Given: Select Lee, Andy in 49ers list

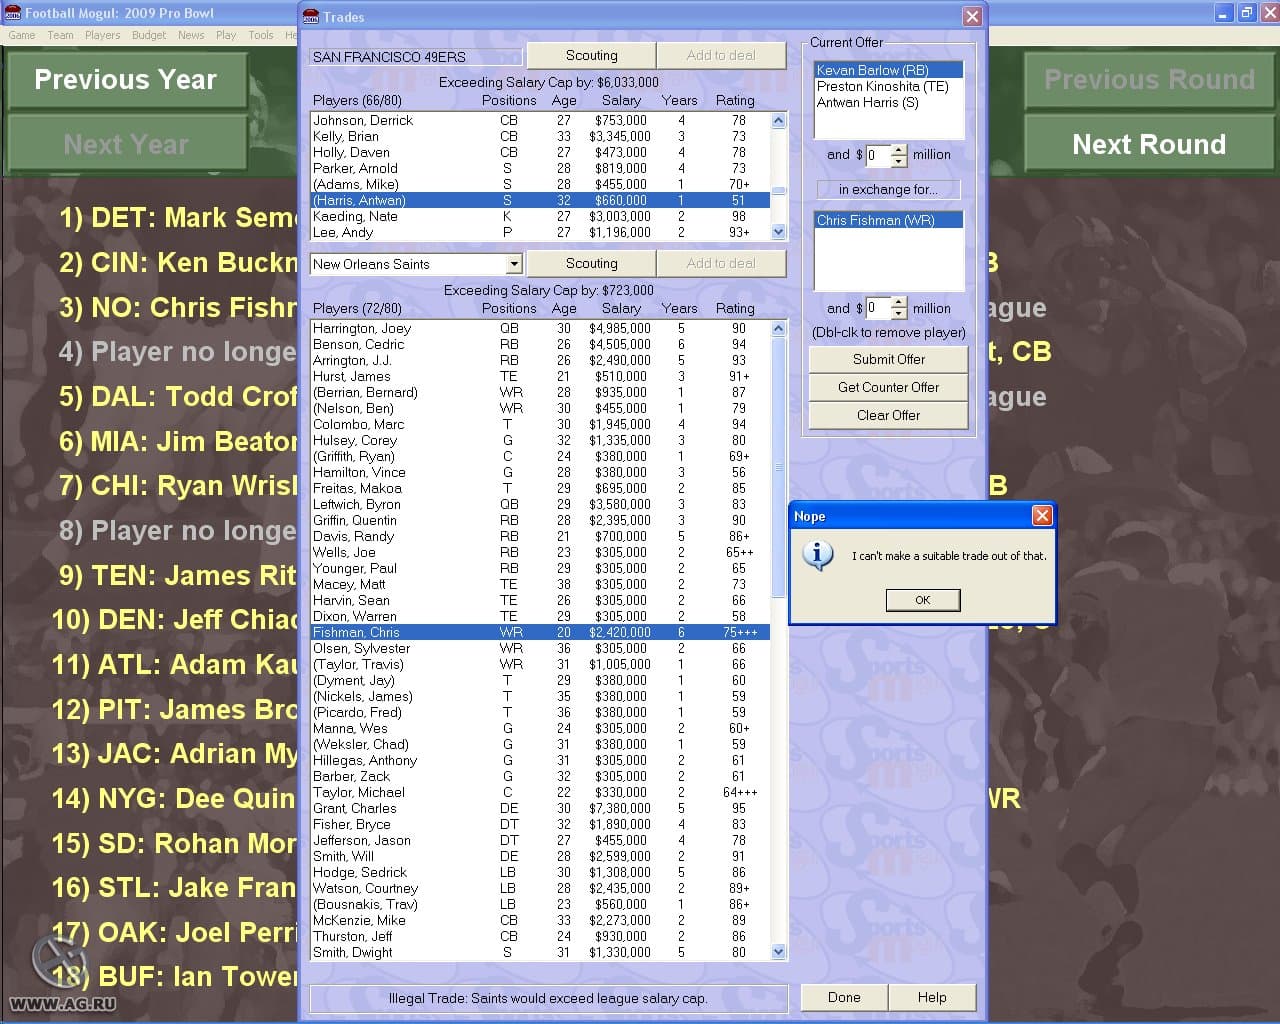Looking at the screenshot, I should (x=540, y=232).
